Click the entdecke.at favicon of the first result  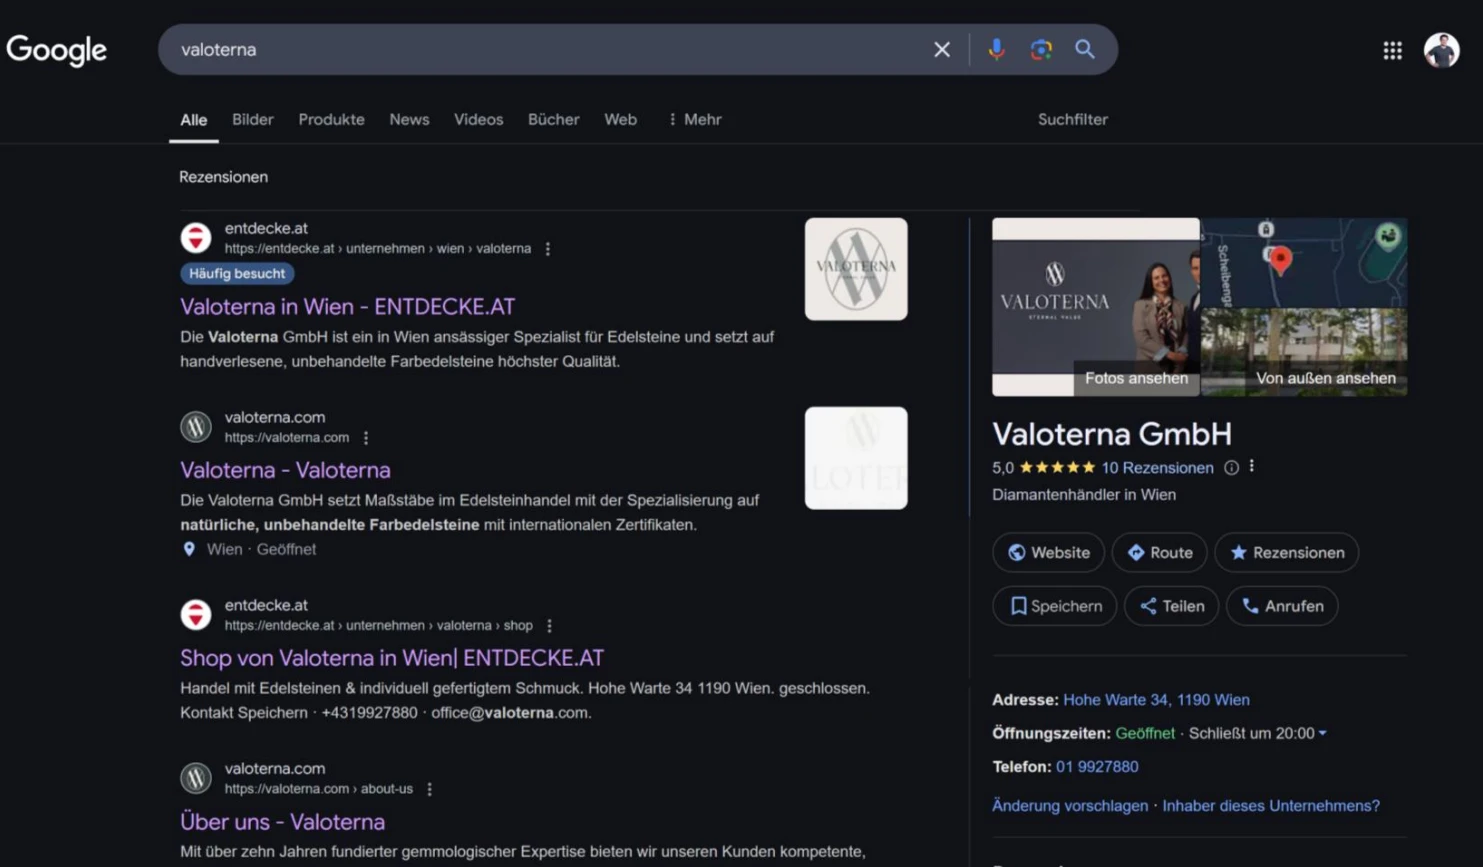(196, 238)
